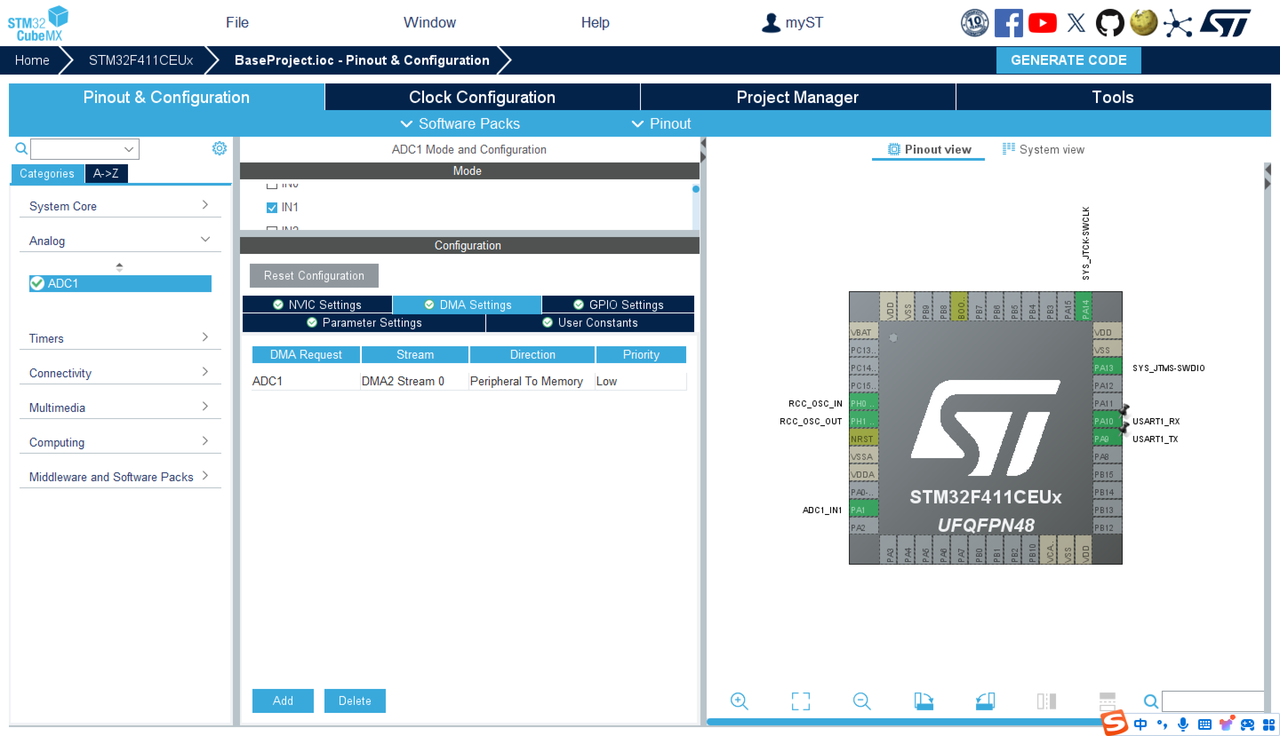Open the YouTube icon in the header

click(x=1042, y=22)
